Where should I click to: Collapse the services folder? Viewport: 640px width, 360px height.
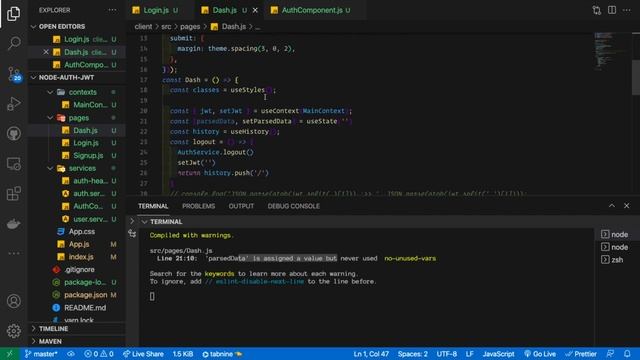[50, 168]
